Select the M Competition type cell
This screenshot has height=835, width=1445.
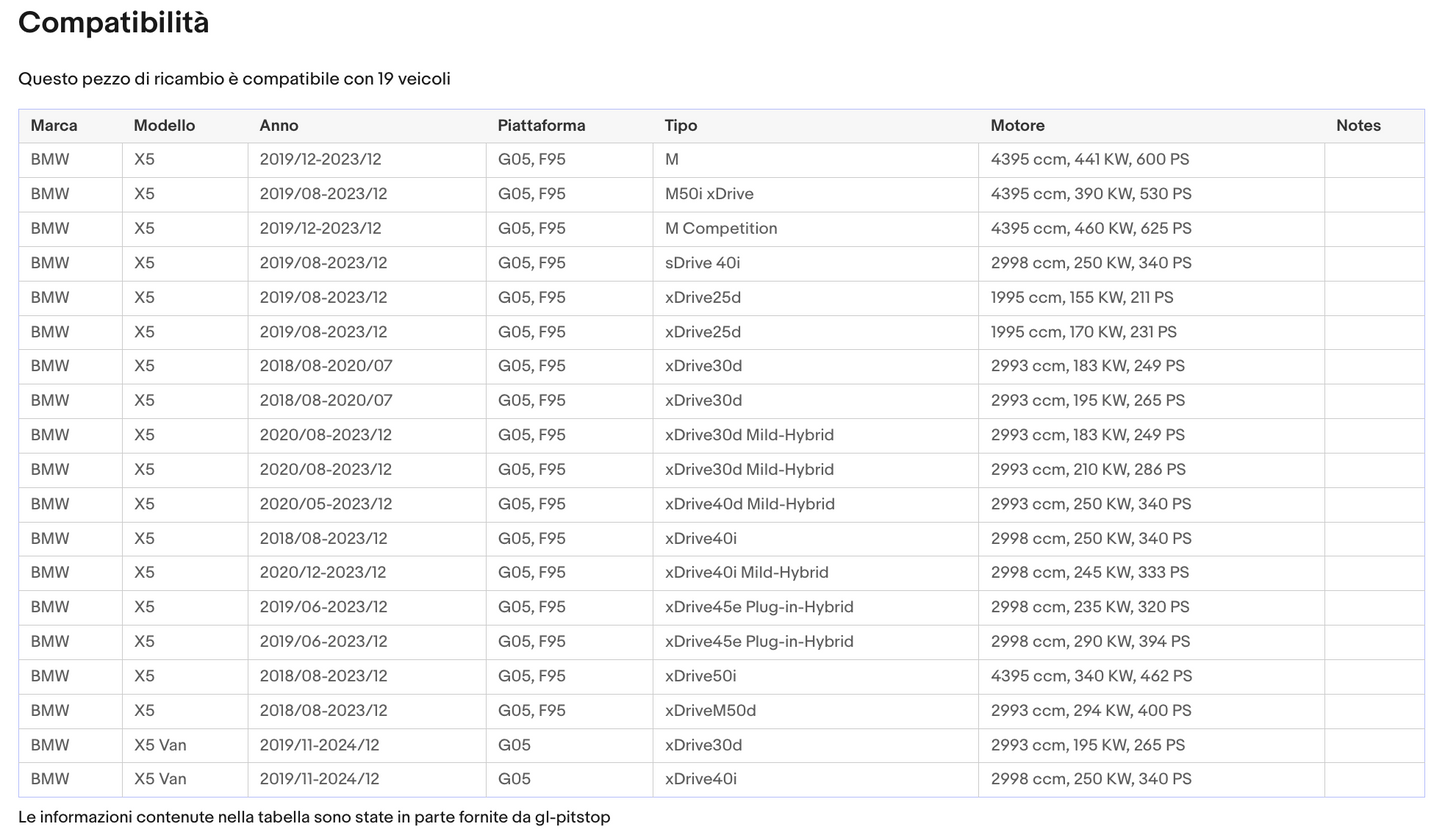point(720,229)
